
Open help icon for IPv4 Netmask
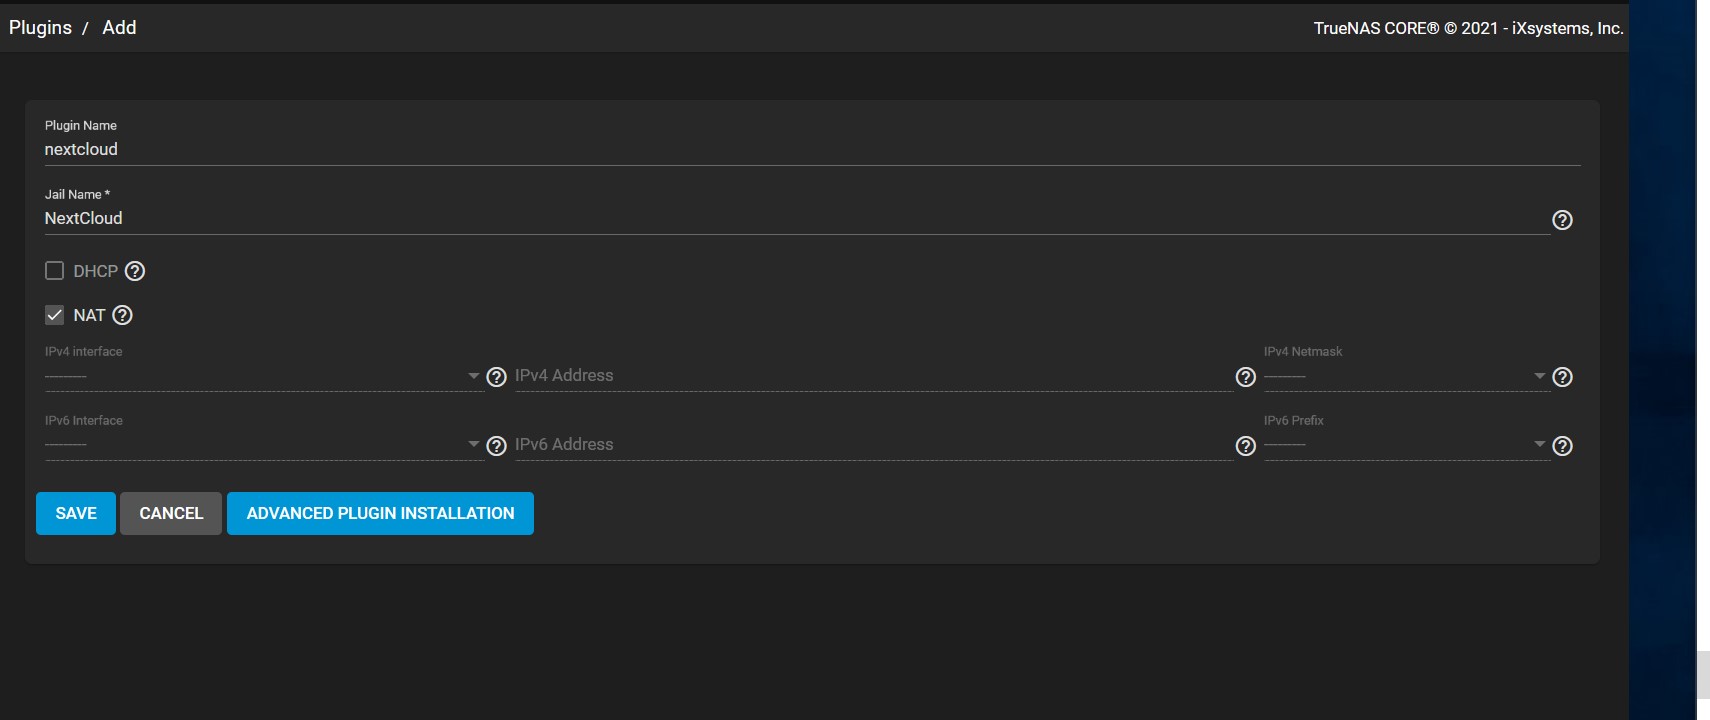coord(1562,377)
